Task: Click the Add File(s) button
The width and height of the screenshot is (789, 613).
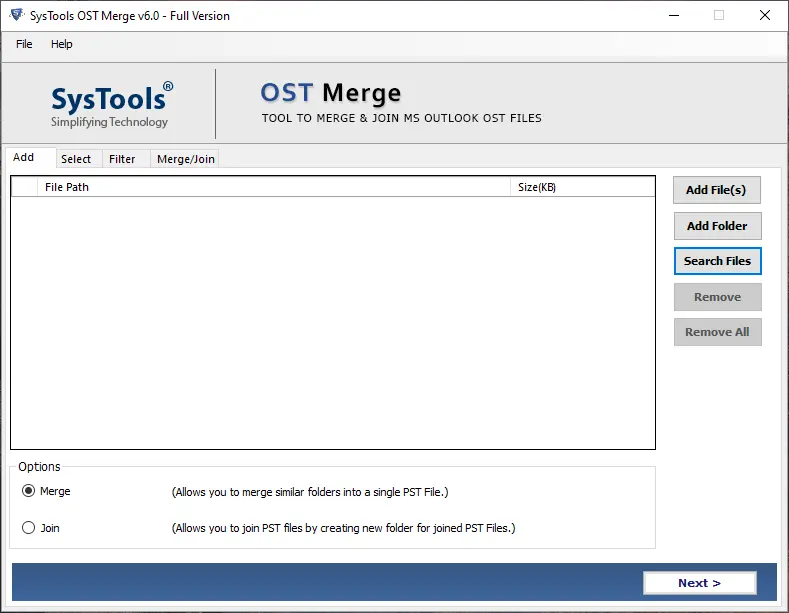Action: pyautogui.click(x=717, y=190)
